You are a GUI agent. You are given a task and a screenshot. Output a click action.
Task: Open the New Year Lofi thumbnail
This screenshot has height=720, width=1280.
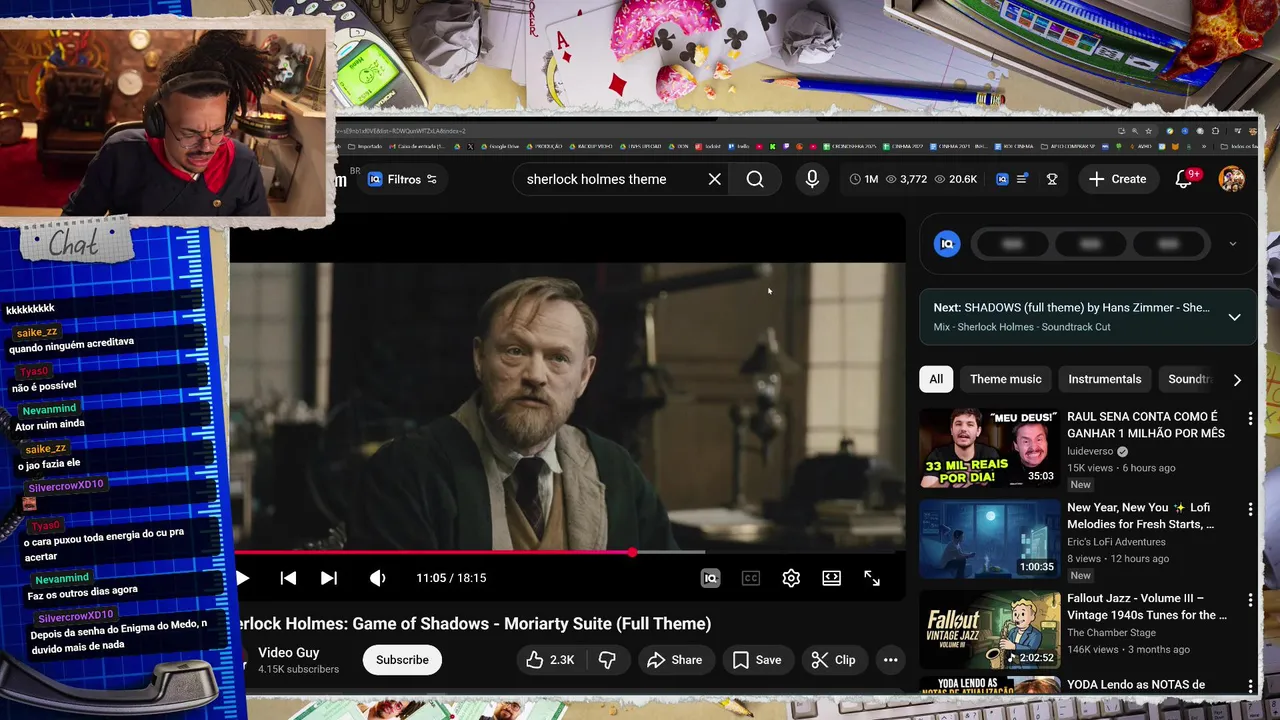point(989,539)
